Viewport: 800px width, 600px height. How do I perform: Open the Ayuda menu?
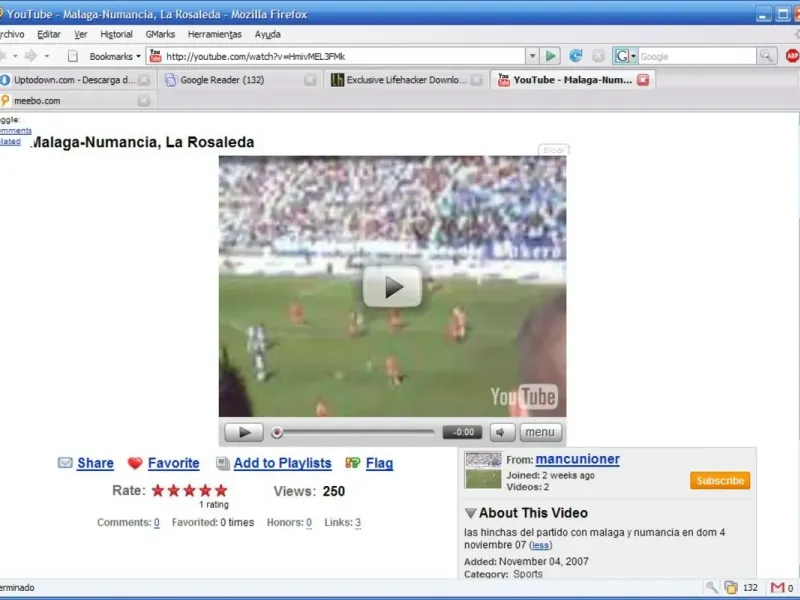click(x=268, y=34)
